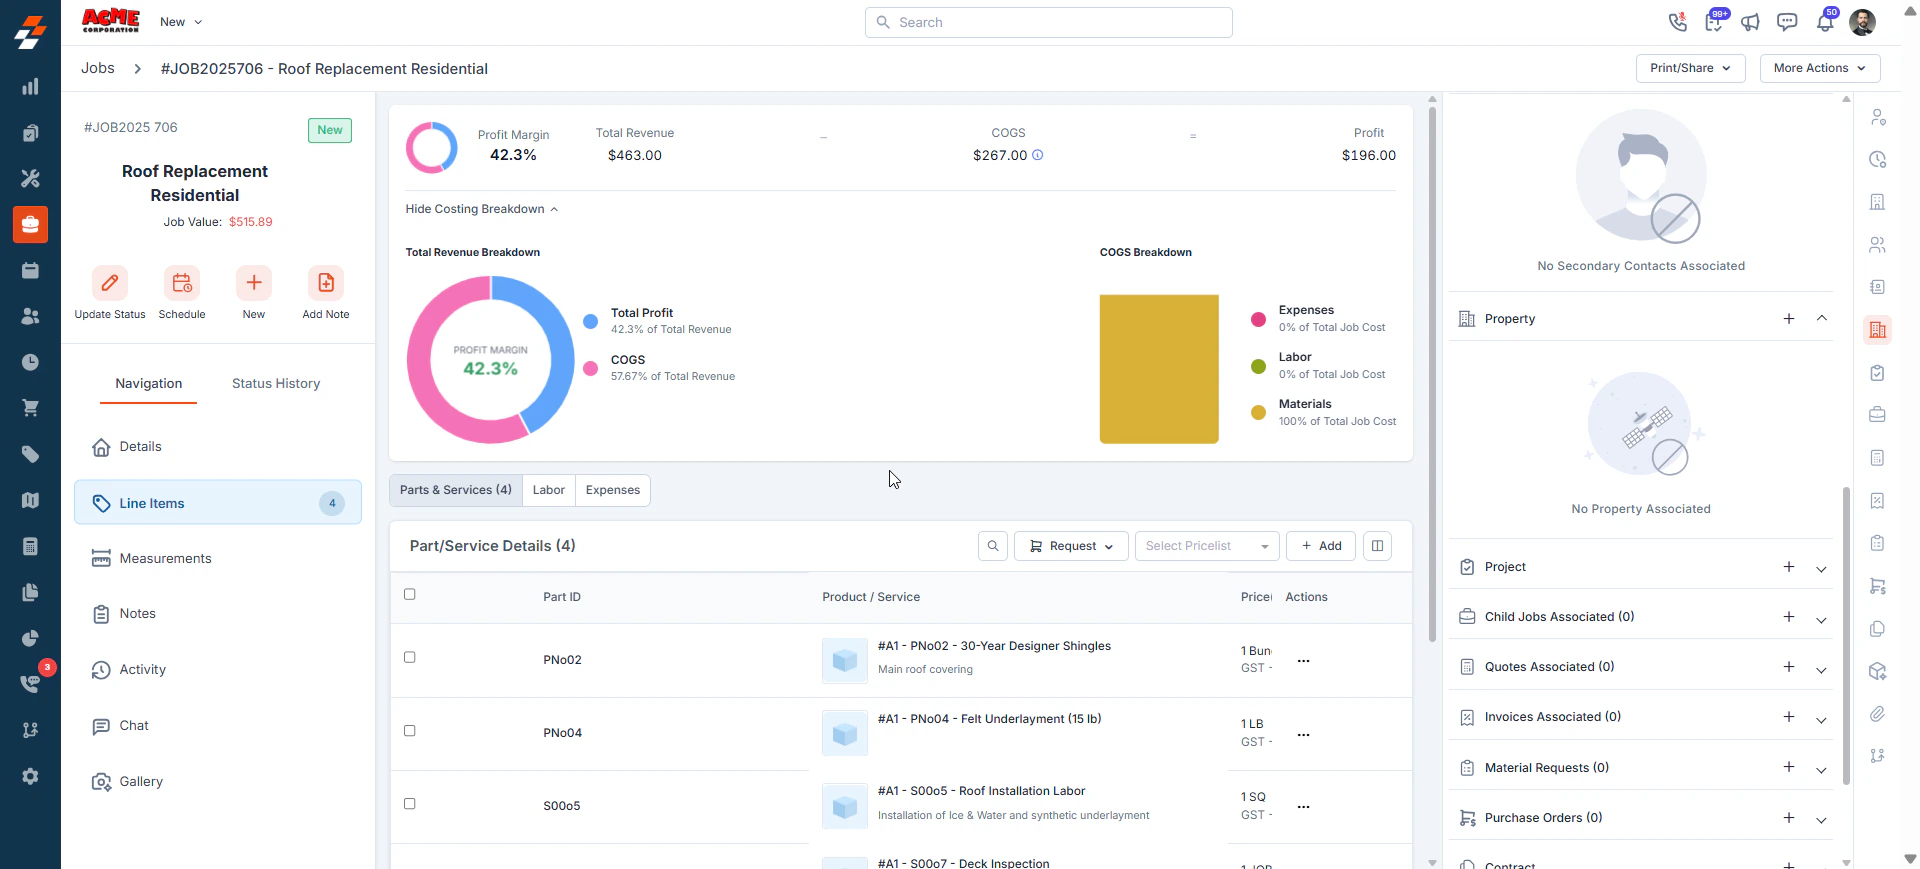1920x869 pixels.
Task: Open the customers people icon in sidebar
Action: coord(30,316)
